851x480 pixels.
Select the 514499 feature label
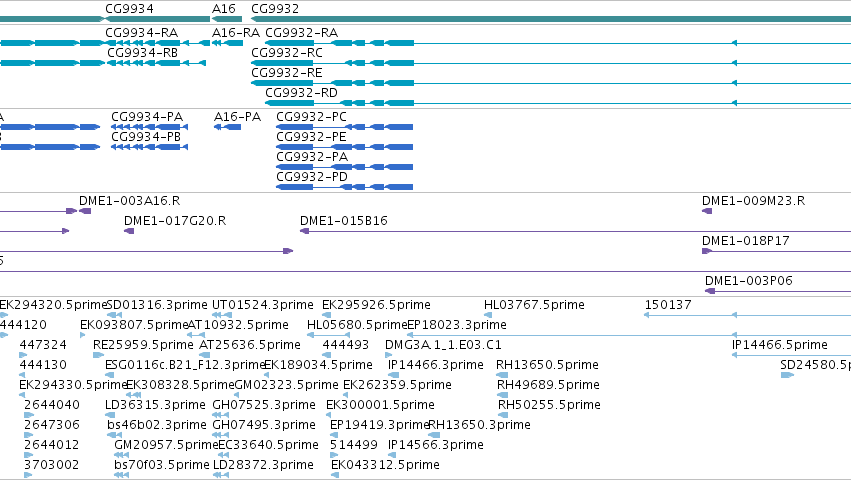tap(354, 446)
